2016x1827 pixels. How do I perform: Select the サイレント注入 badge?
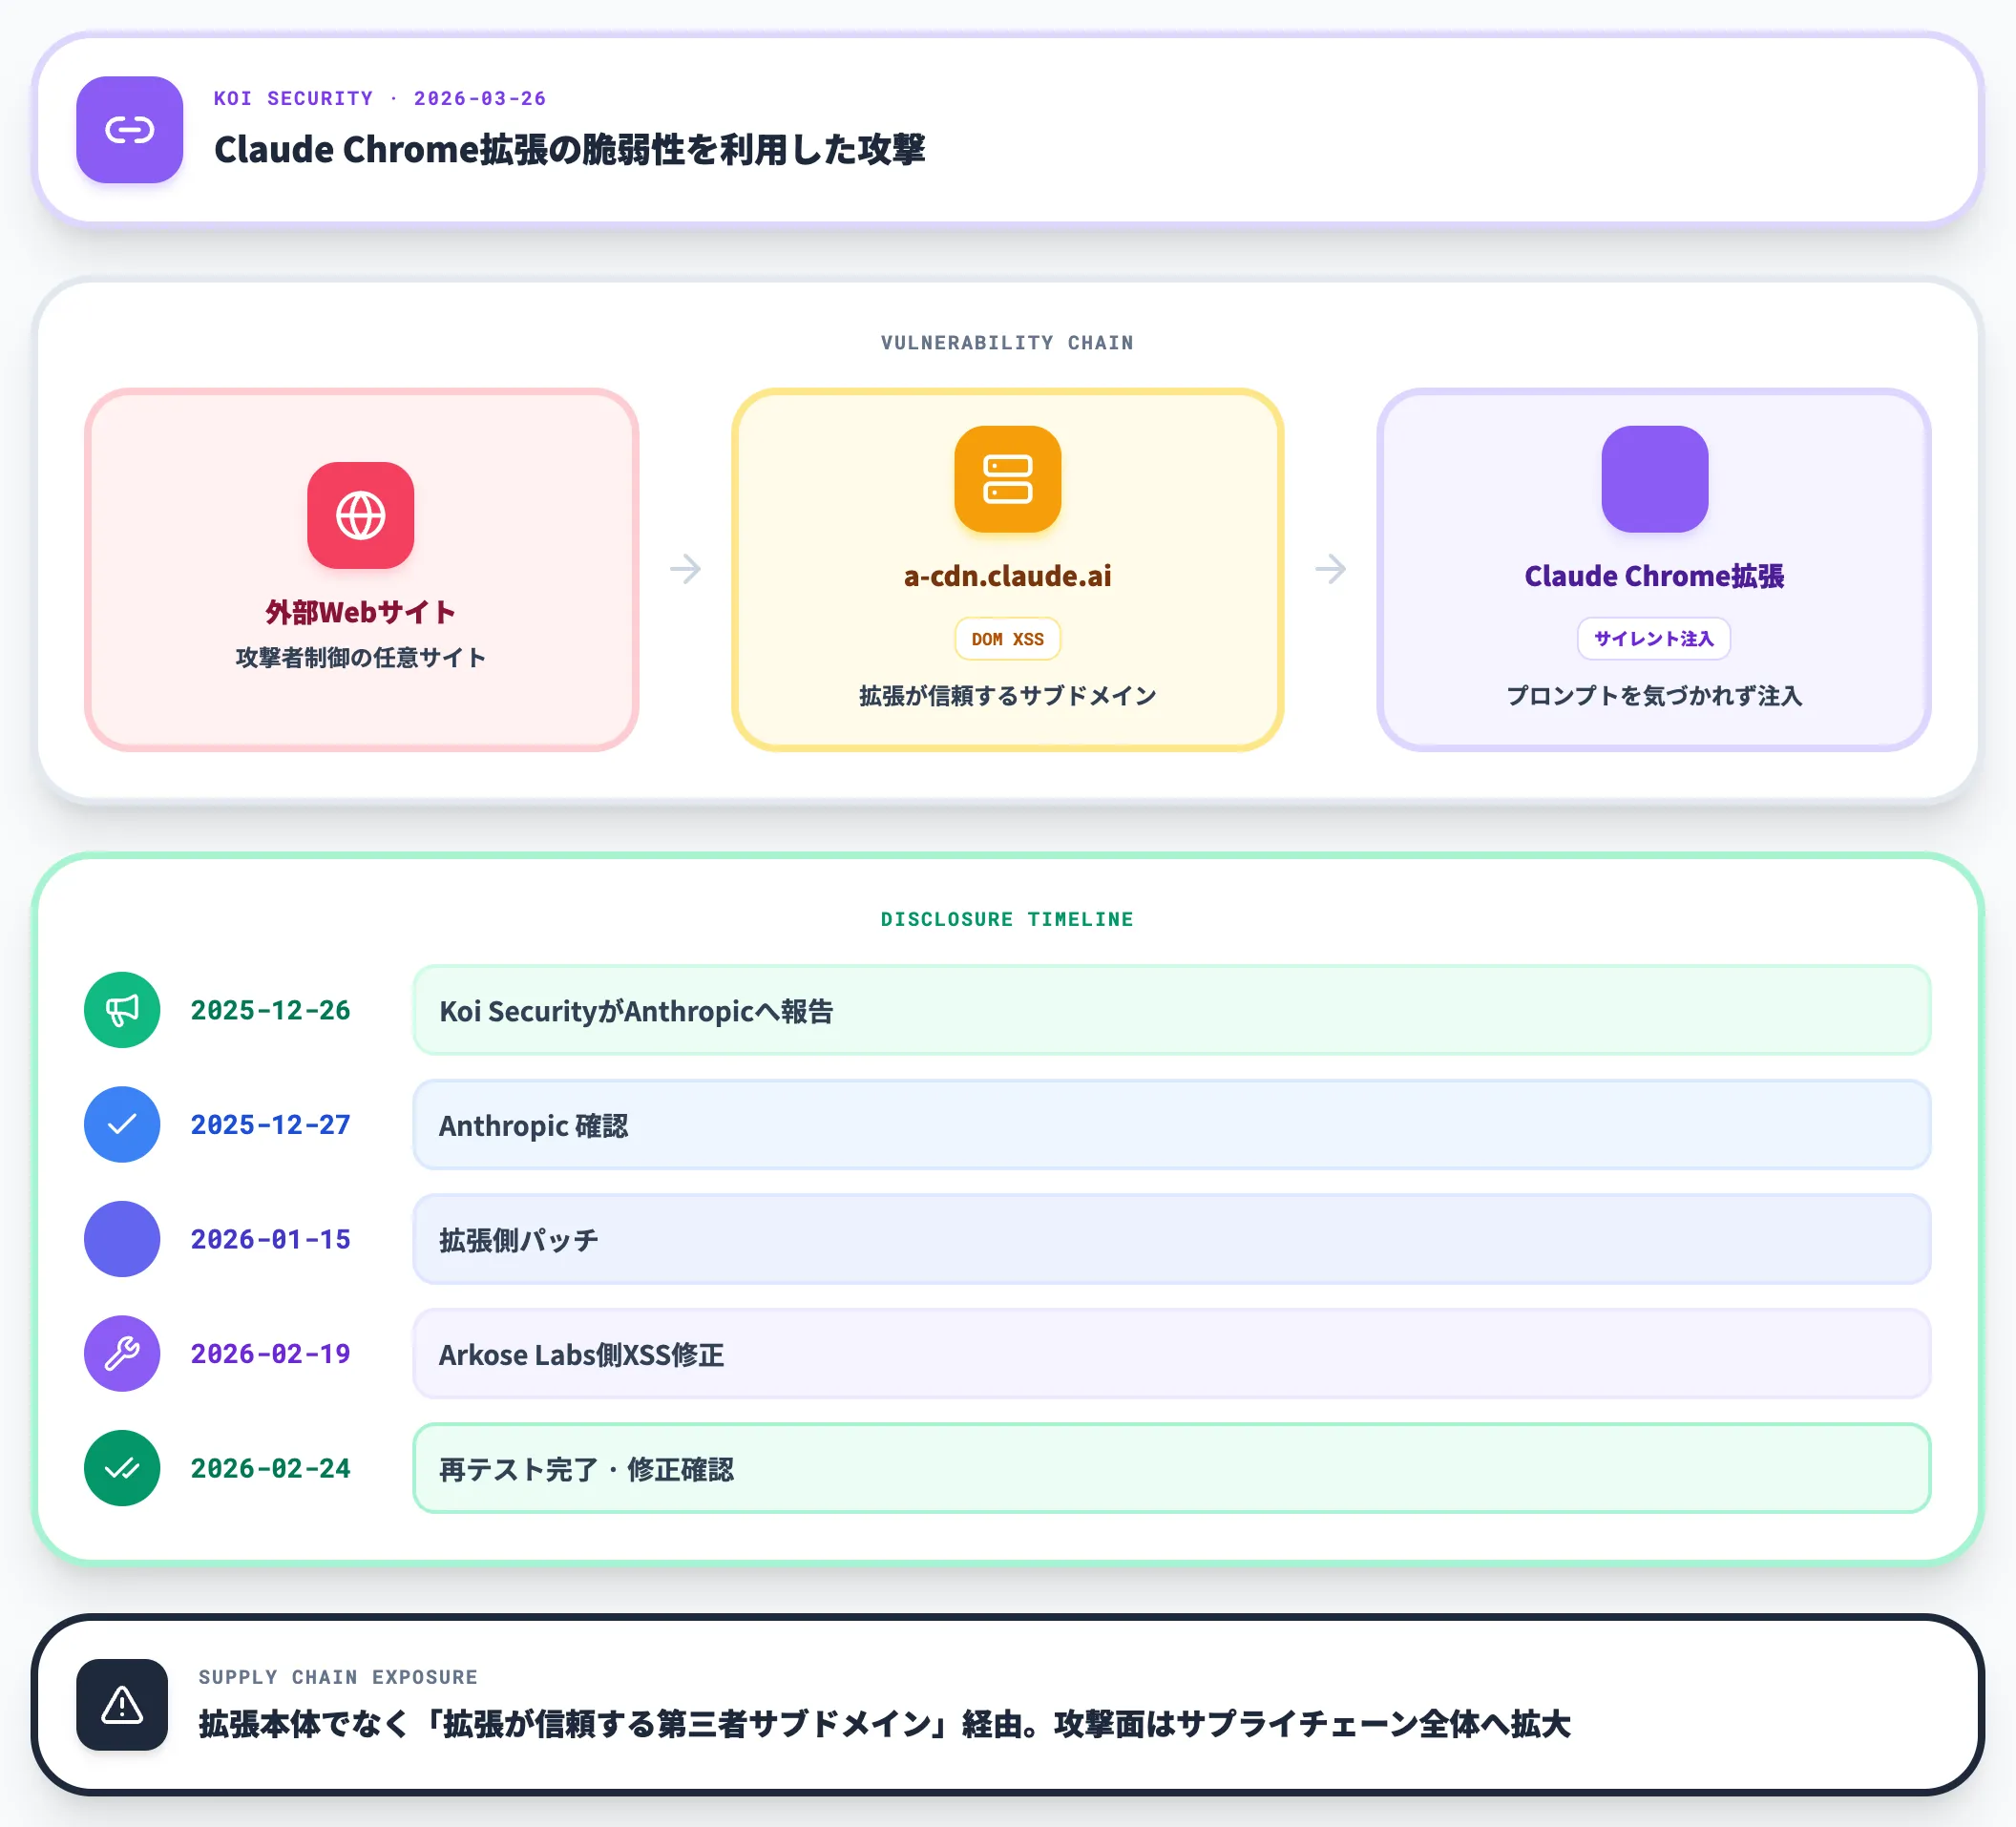click(x=1653, y=638)
